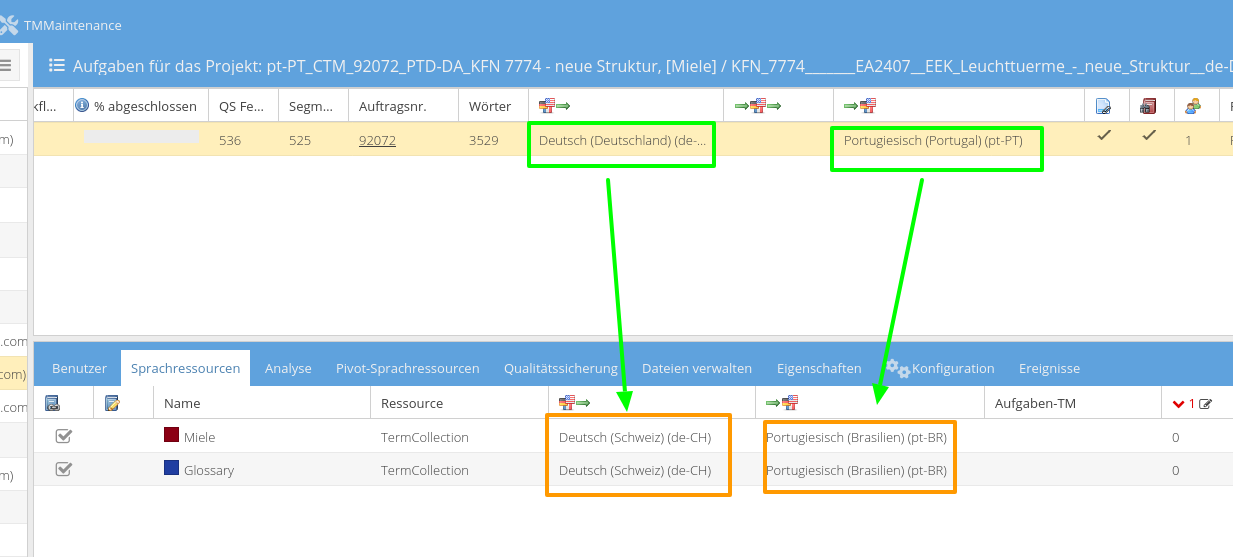1233x557 pixels.
Task: Switch to the Analyse tab
Action: click(x=288, y=368)
